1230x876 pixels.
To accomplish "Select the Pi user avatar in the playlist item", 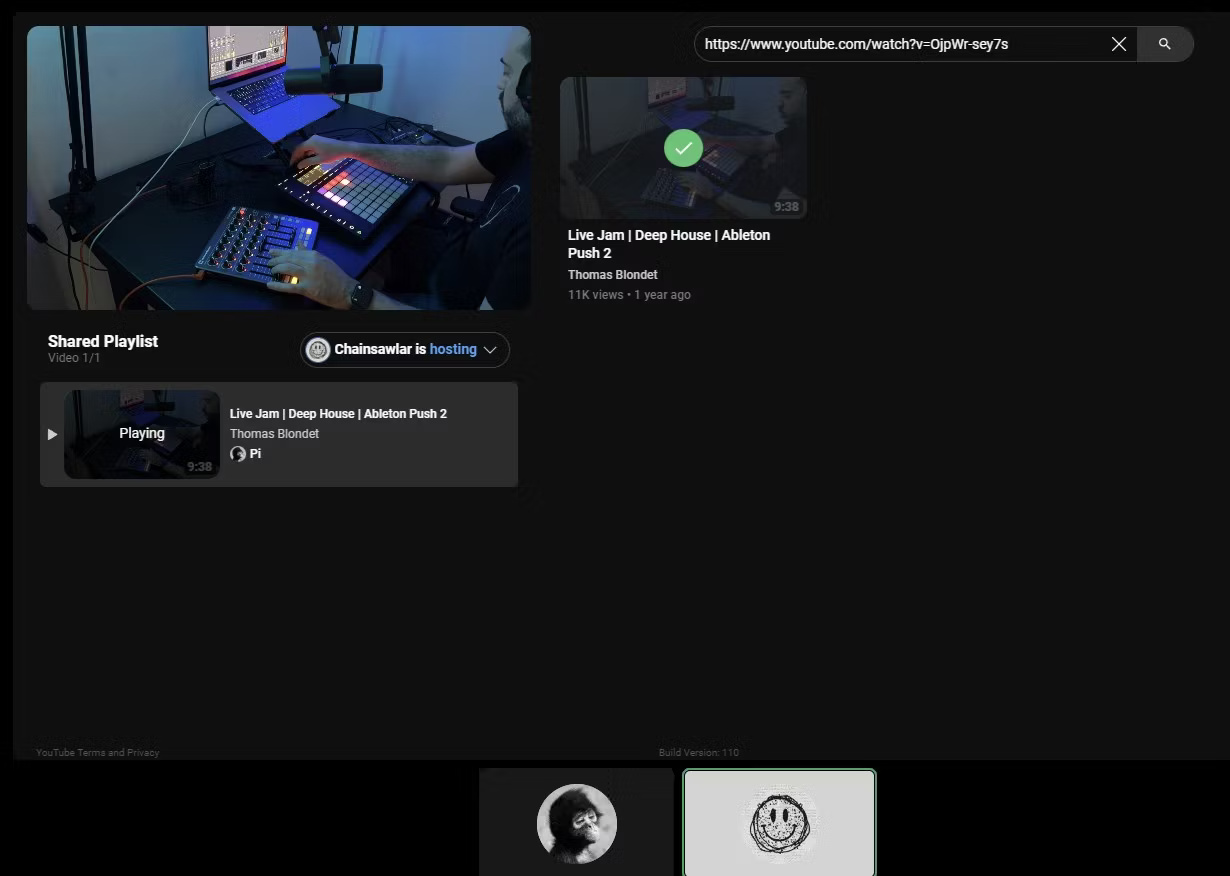I will (x=238, y=453).
